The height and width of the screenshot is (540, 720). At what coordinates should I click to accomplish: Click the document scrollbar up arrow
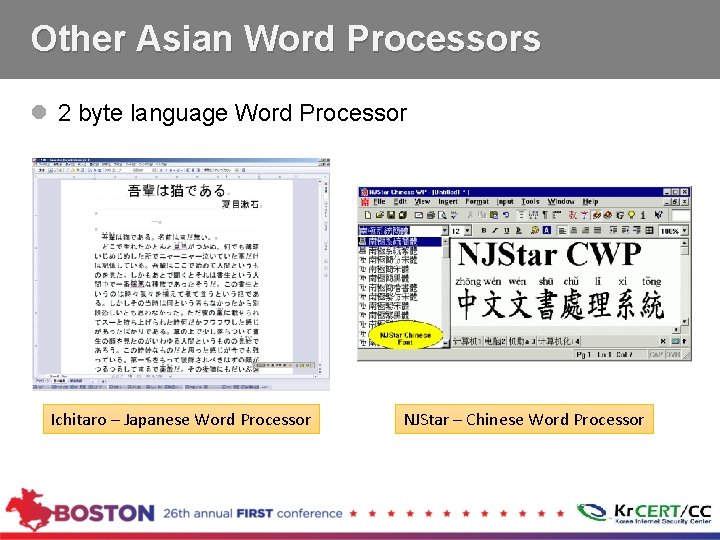(685, 242)
